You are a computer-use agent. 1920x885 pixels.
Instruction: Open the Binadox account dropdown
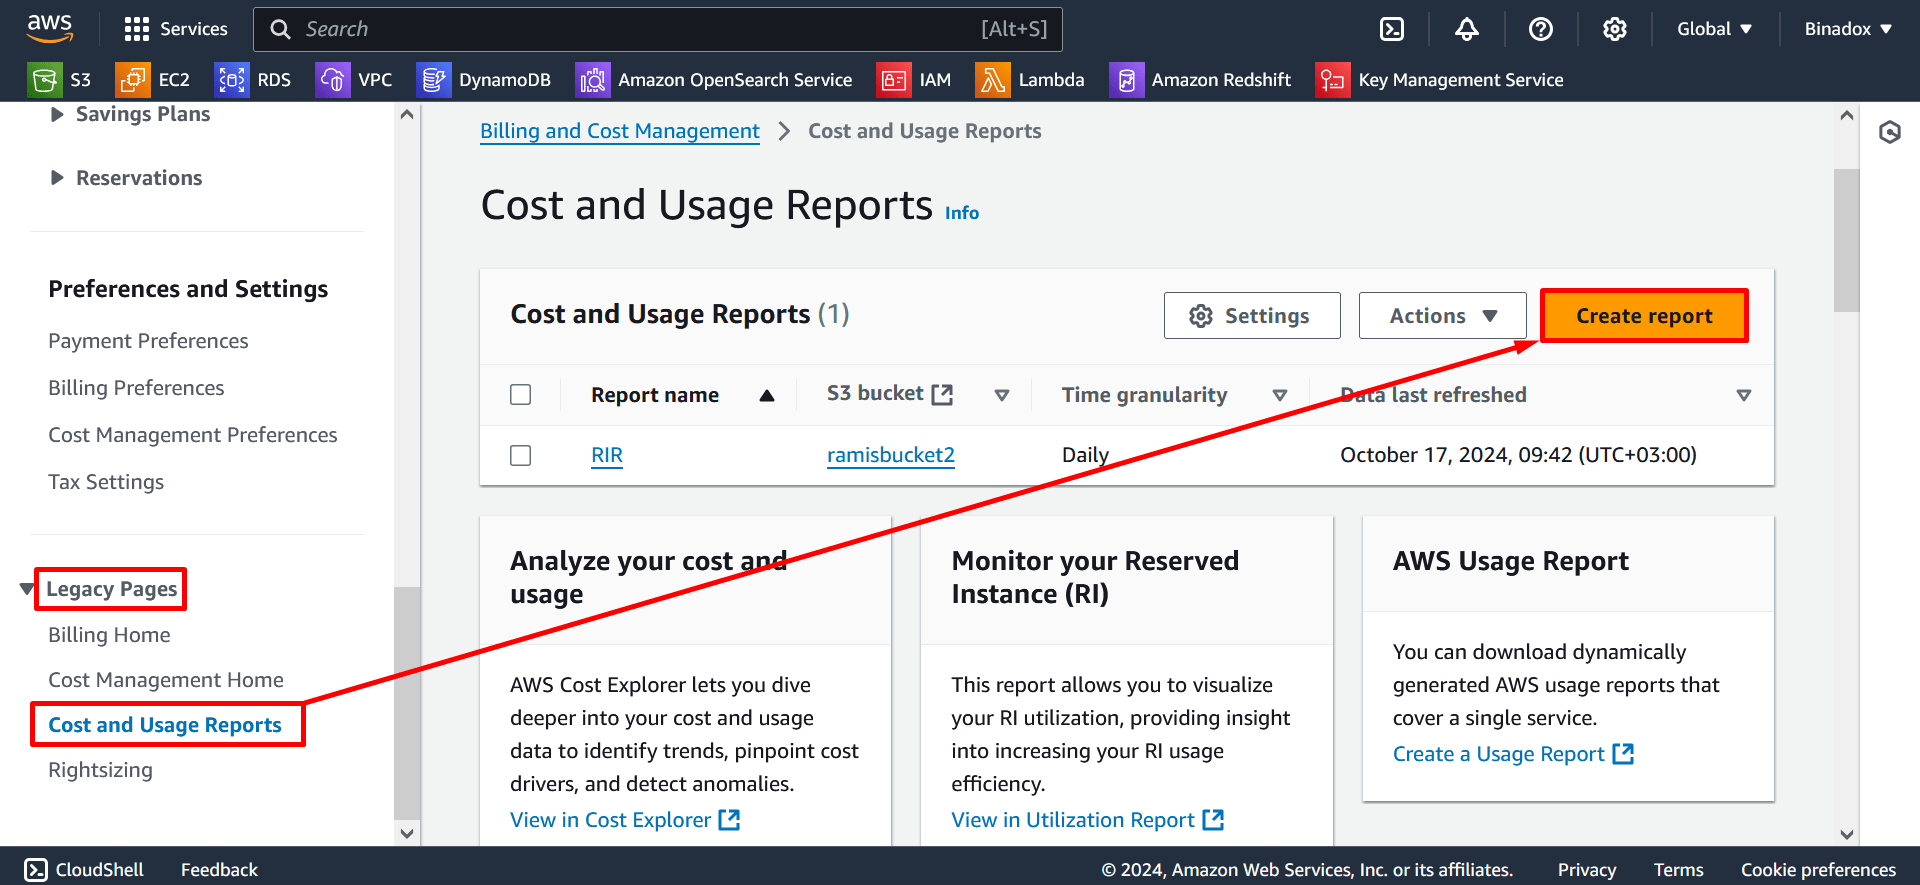(1848, 29)
